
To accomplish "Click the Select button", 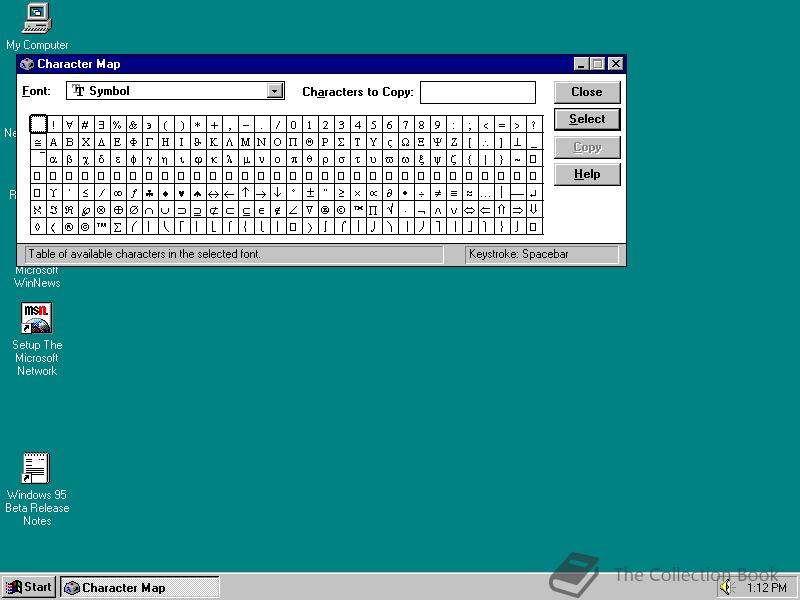I will (587, 119).
